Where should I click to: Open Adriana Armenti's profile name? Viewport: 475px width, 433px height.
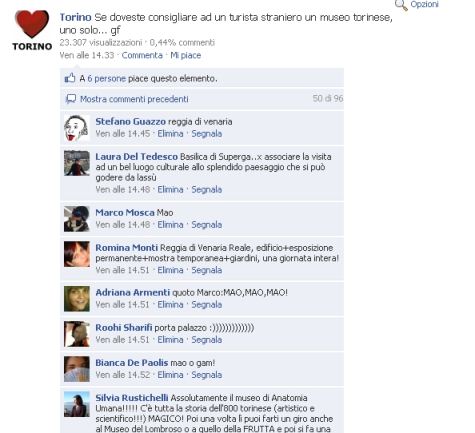(x=133, y=292)
